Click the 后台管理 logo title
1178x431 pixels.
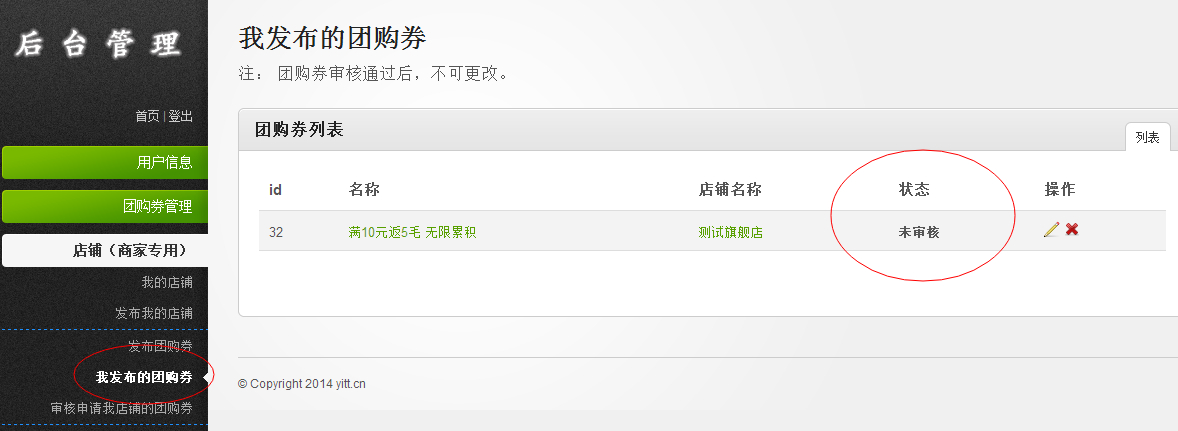tap(98, 44)
